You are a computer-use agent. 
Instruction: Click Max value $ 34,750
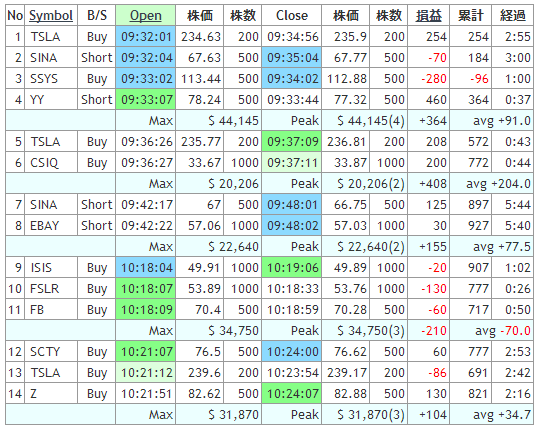pos(233,331)
